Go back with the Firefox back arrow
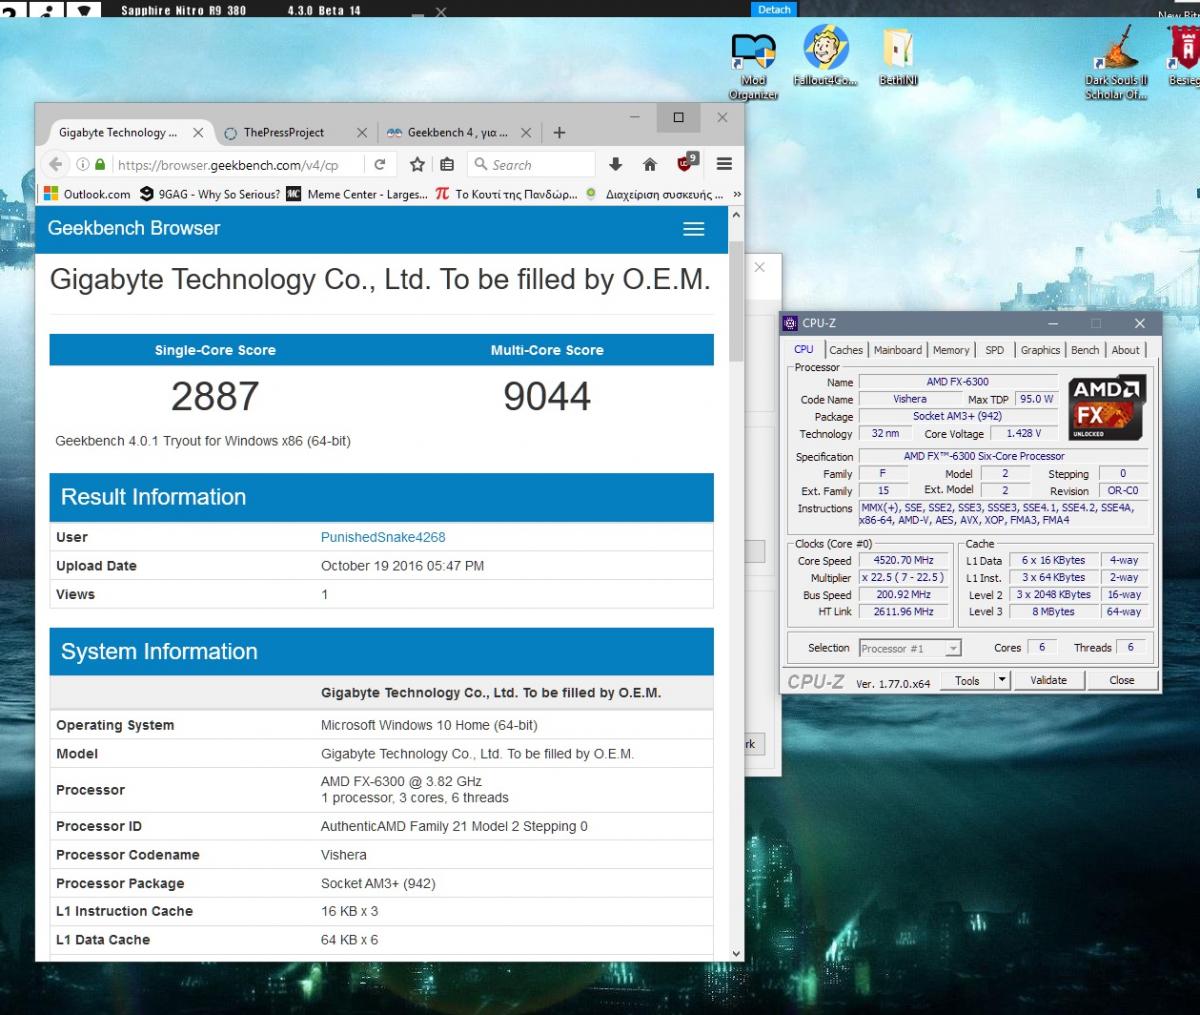1200x1015 pixels. tap(56, 165)
